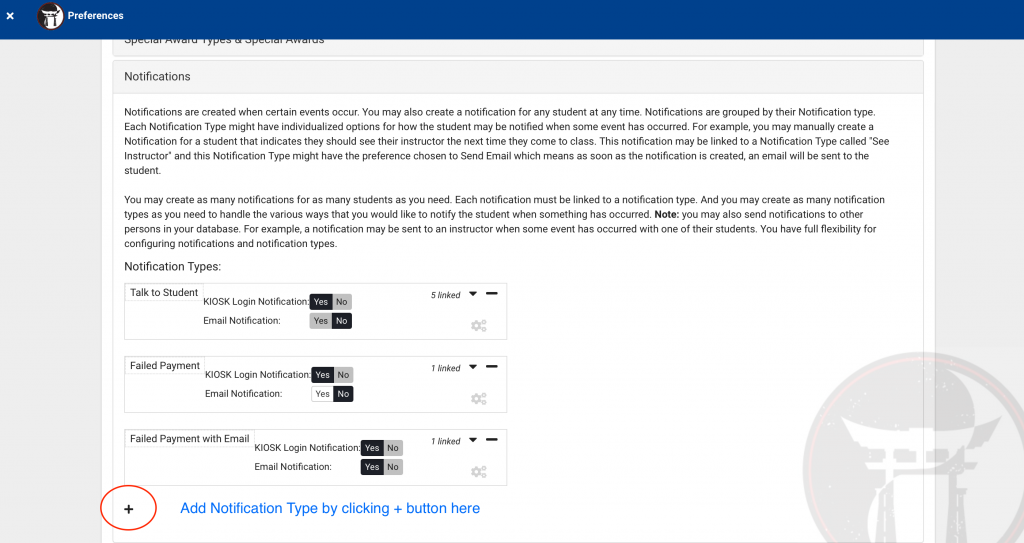Image resolution: width=1024 pixels, height=543 pixels.
Task: Remove Talk to Student with minus icon
Action: tap(491, 294)
